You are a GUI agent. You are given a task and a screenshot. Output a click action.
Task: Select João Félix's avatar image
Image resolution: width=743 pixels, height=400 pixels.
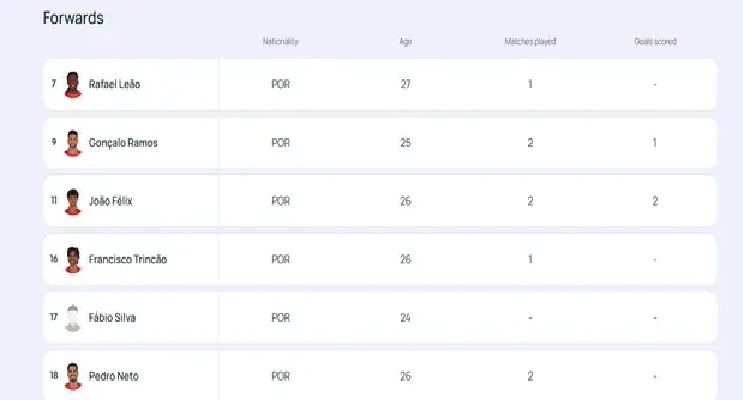click(73, 201)
